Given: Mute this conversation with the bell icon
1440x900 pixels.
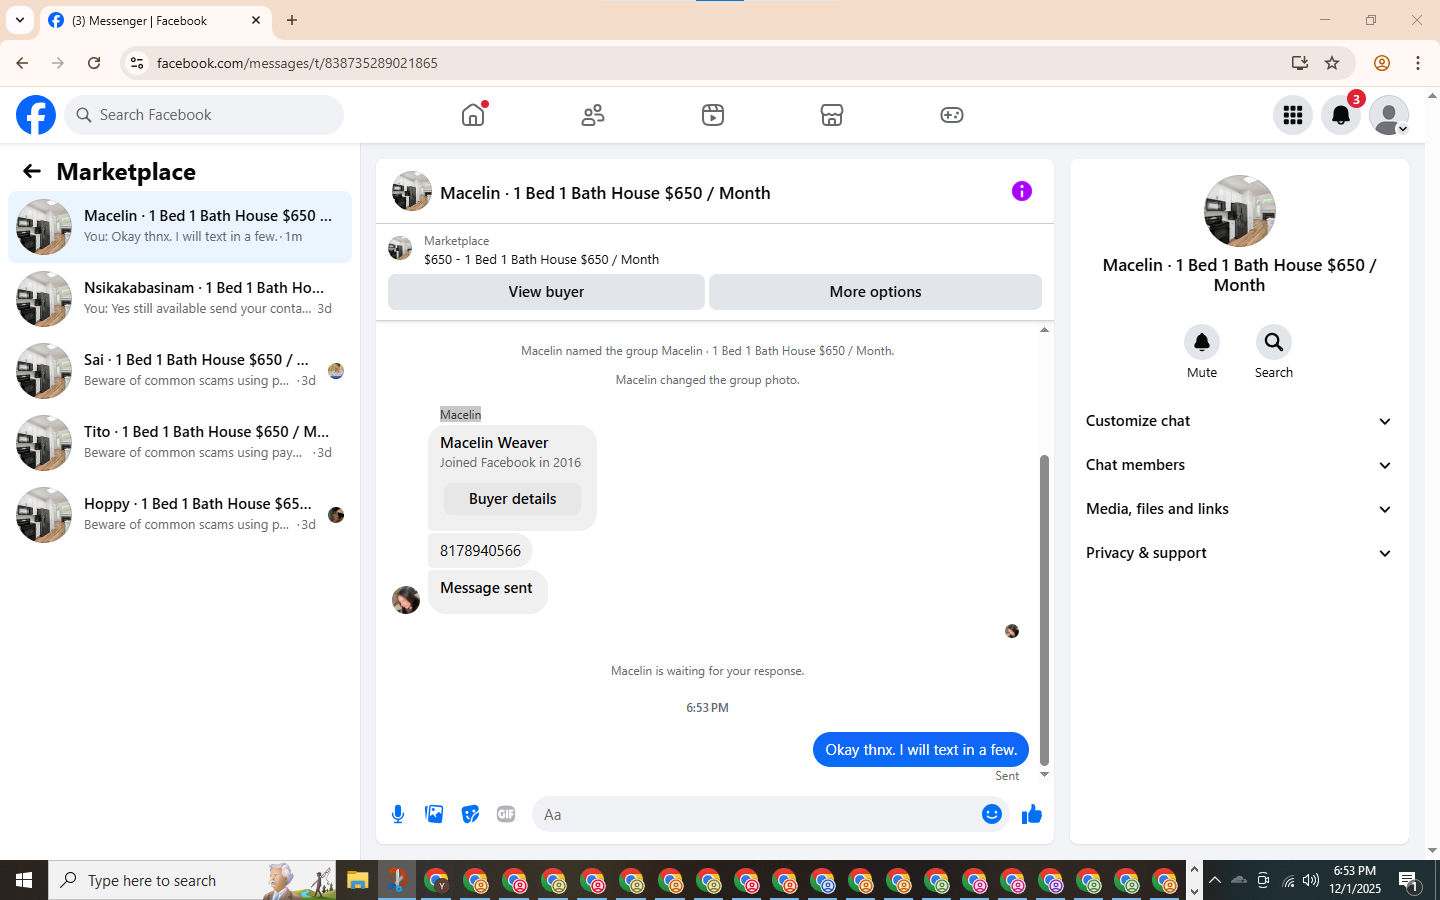Looking at the screenshot, I should point(1202,342).
